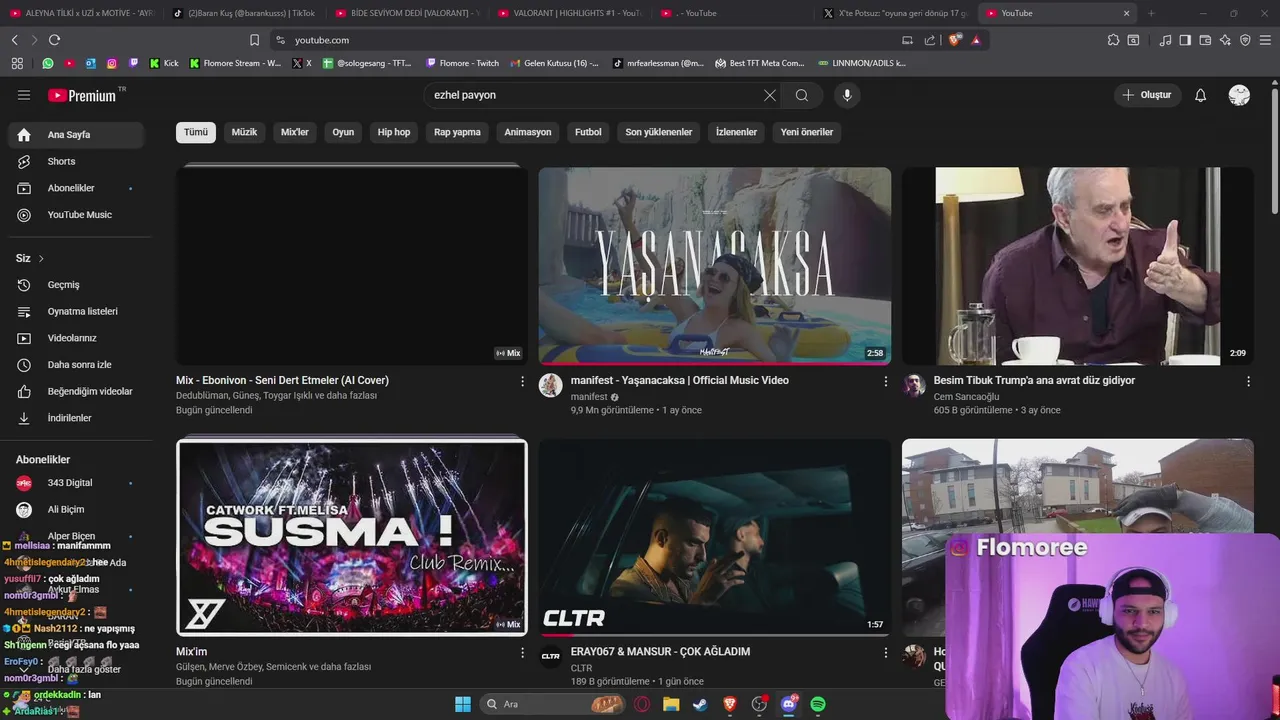Start voice search with the microphone icon

tap(847, 95)
